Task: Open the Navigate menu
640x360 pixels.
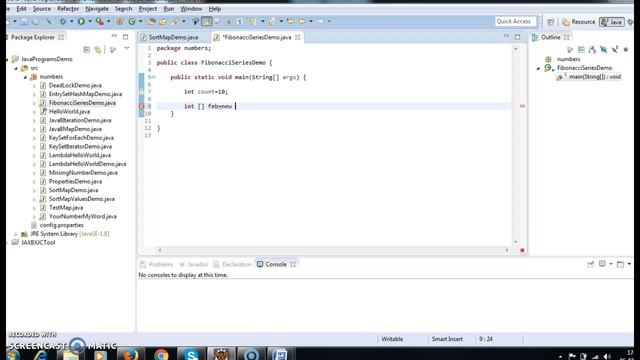Action: [97, 9]
